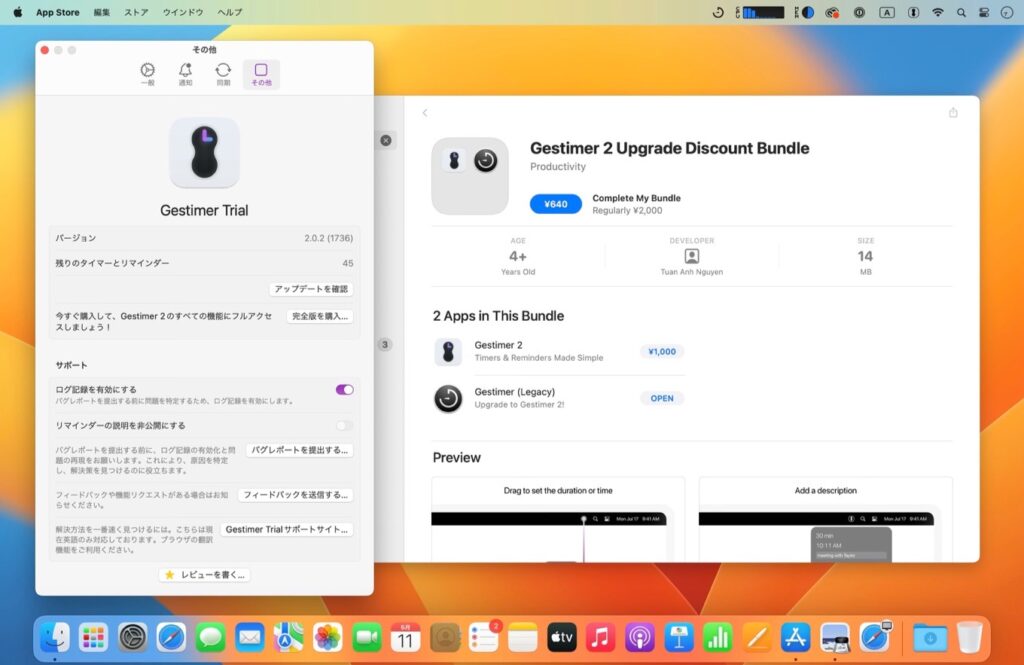Open Safari from the Dock
1024x665 pixels.
click(x=171, y=637)
